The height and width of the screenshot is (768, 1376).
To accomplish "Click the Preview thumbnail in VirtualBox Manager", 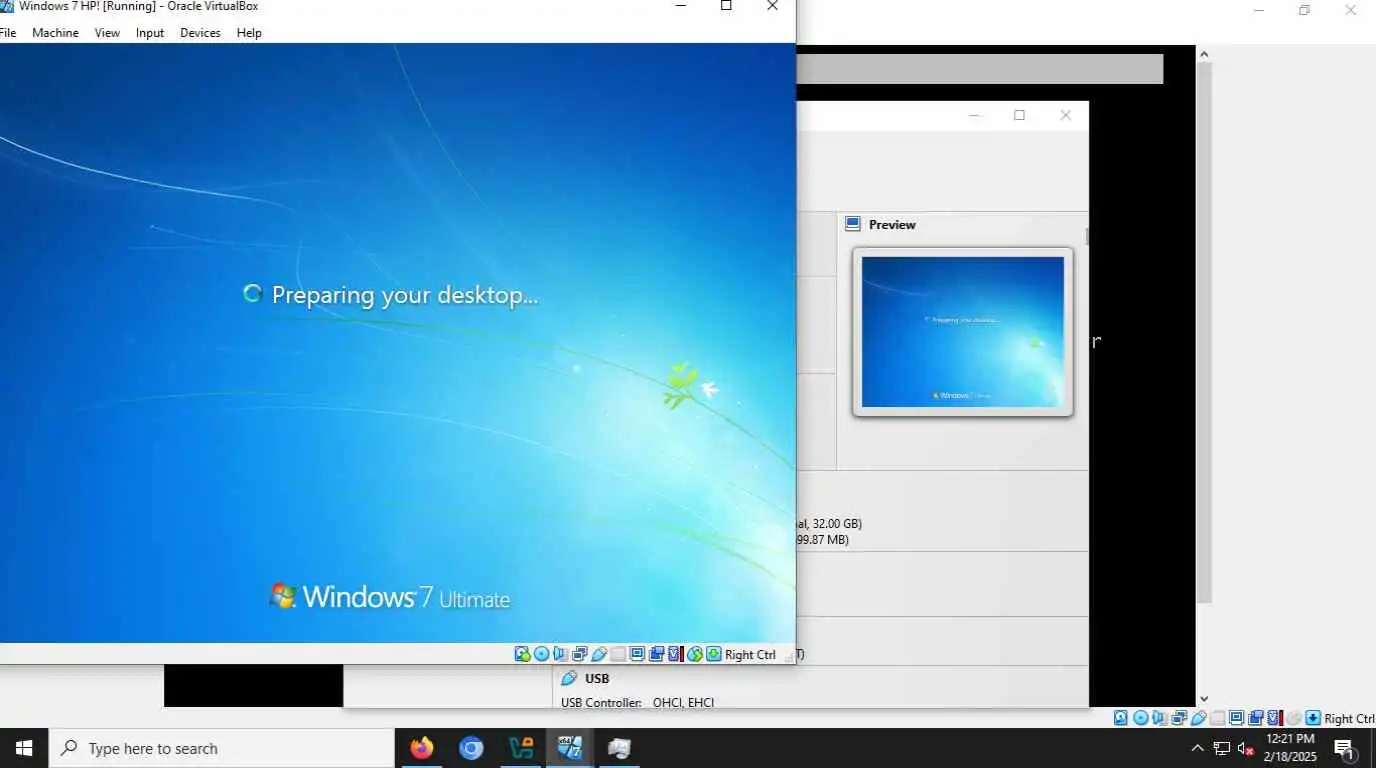I will (x=963, y=332).
